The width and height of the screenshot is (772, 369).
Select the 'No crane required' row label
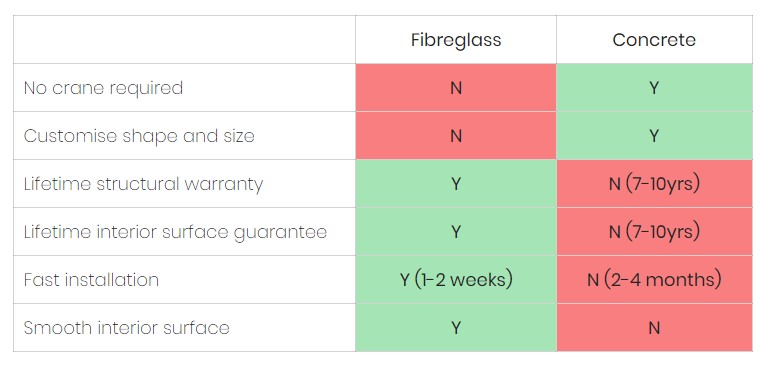pyautogui.click(x=103, y=88)
